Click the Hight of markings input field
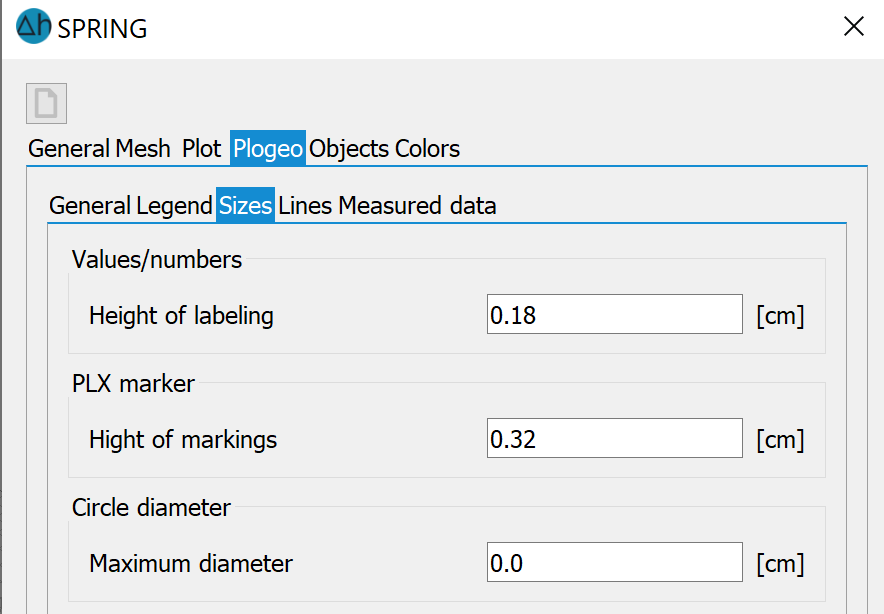Image resolution: width=884 pixels, height=614 pixels. click(614, 439)
